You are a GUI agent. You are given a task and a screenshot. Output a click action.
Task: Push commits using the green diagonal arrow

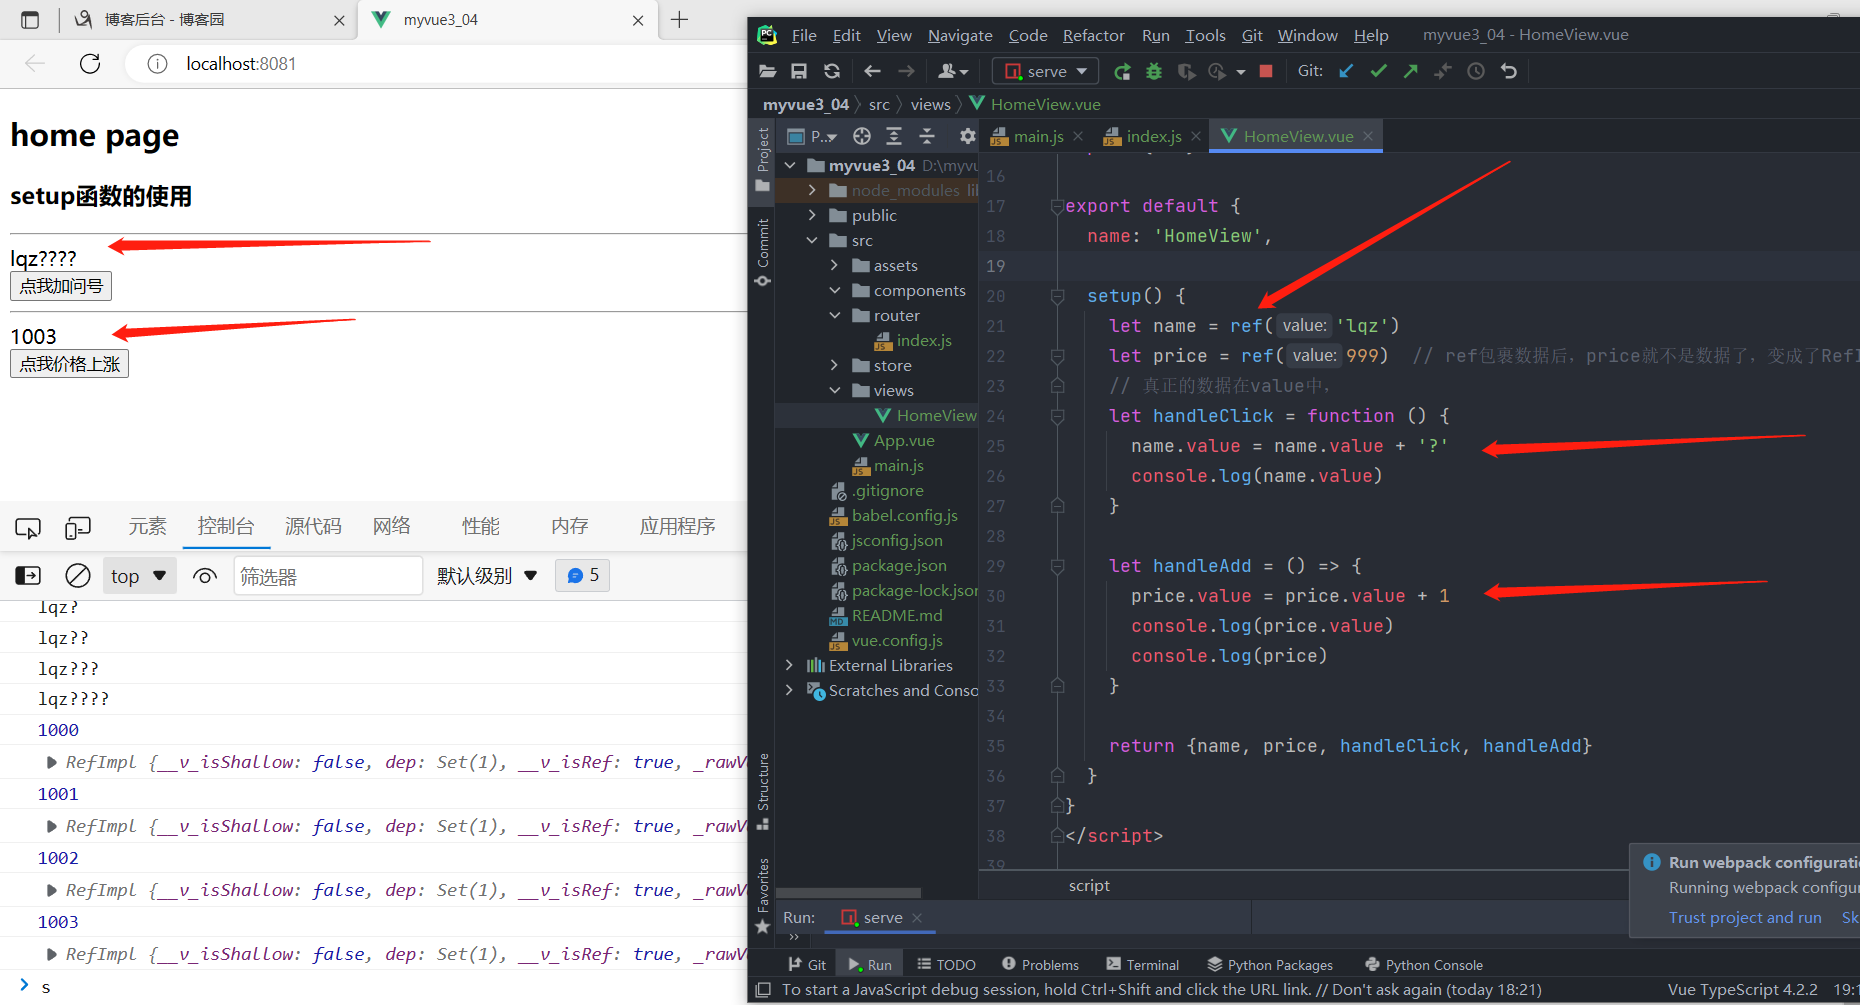1410,71
